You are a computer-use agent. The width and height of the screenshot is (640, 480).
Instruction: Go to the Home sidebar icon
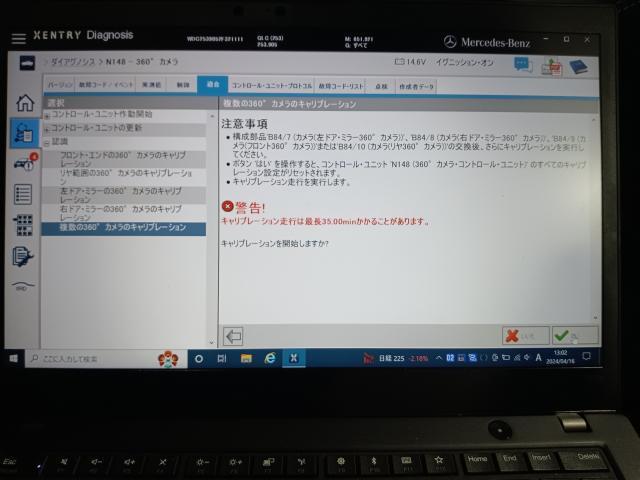(x=25, y=102)
